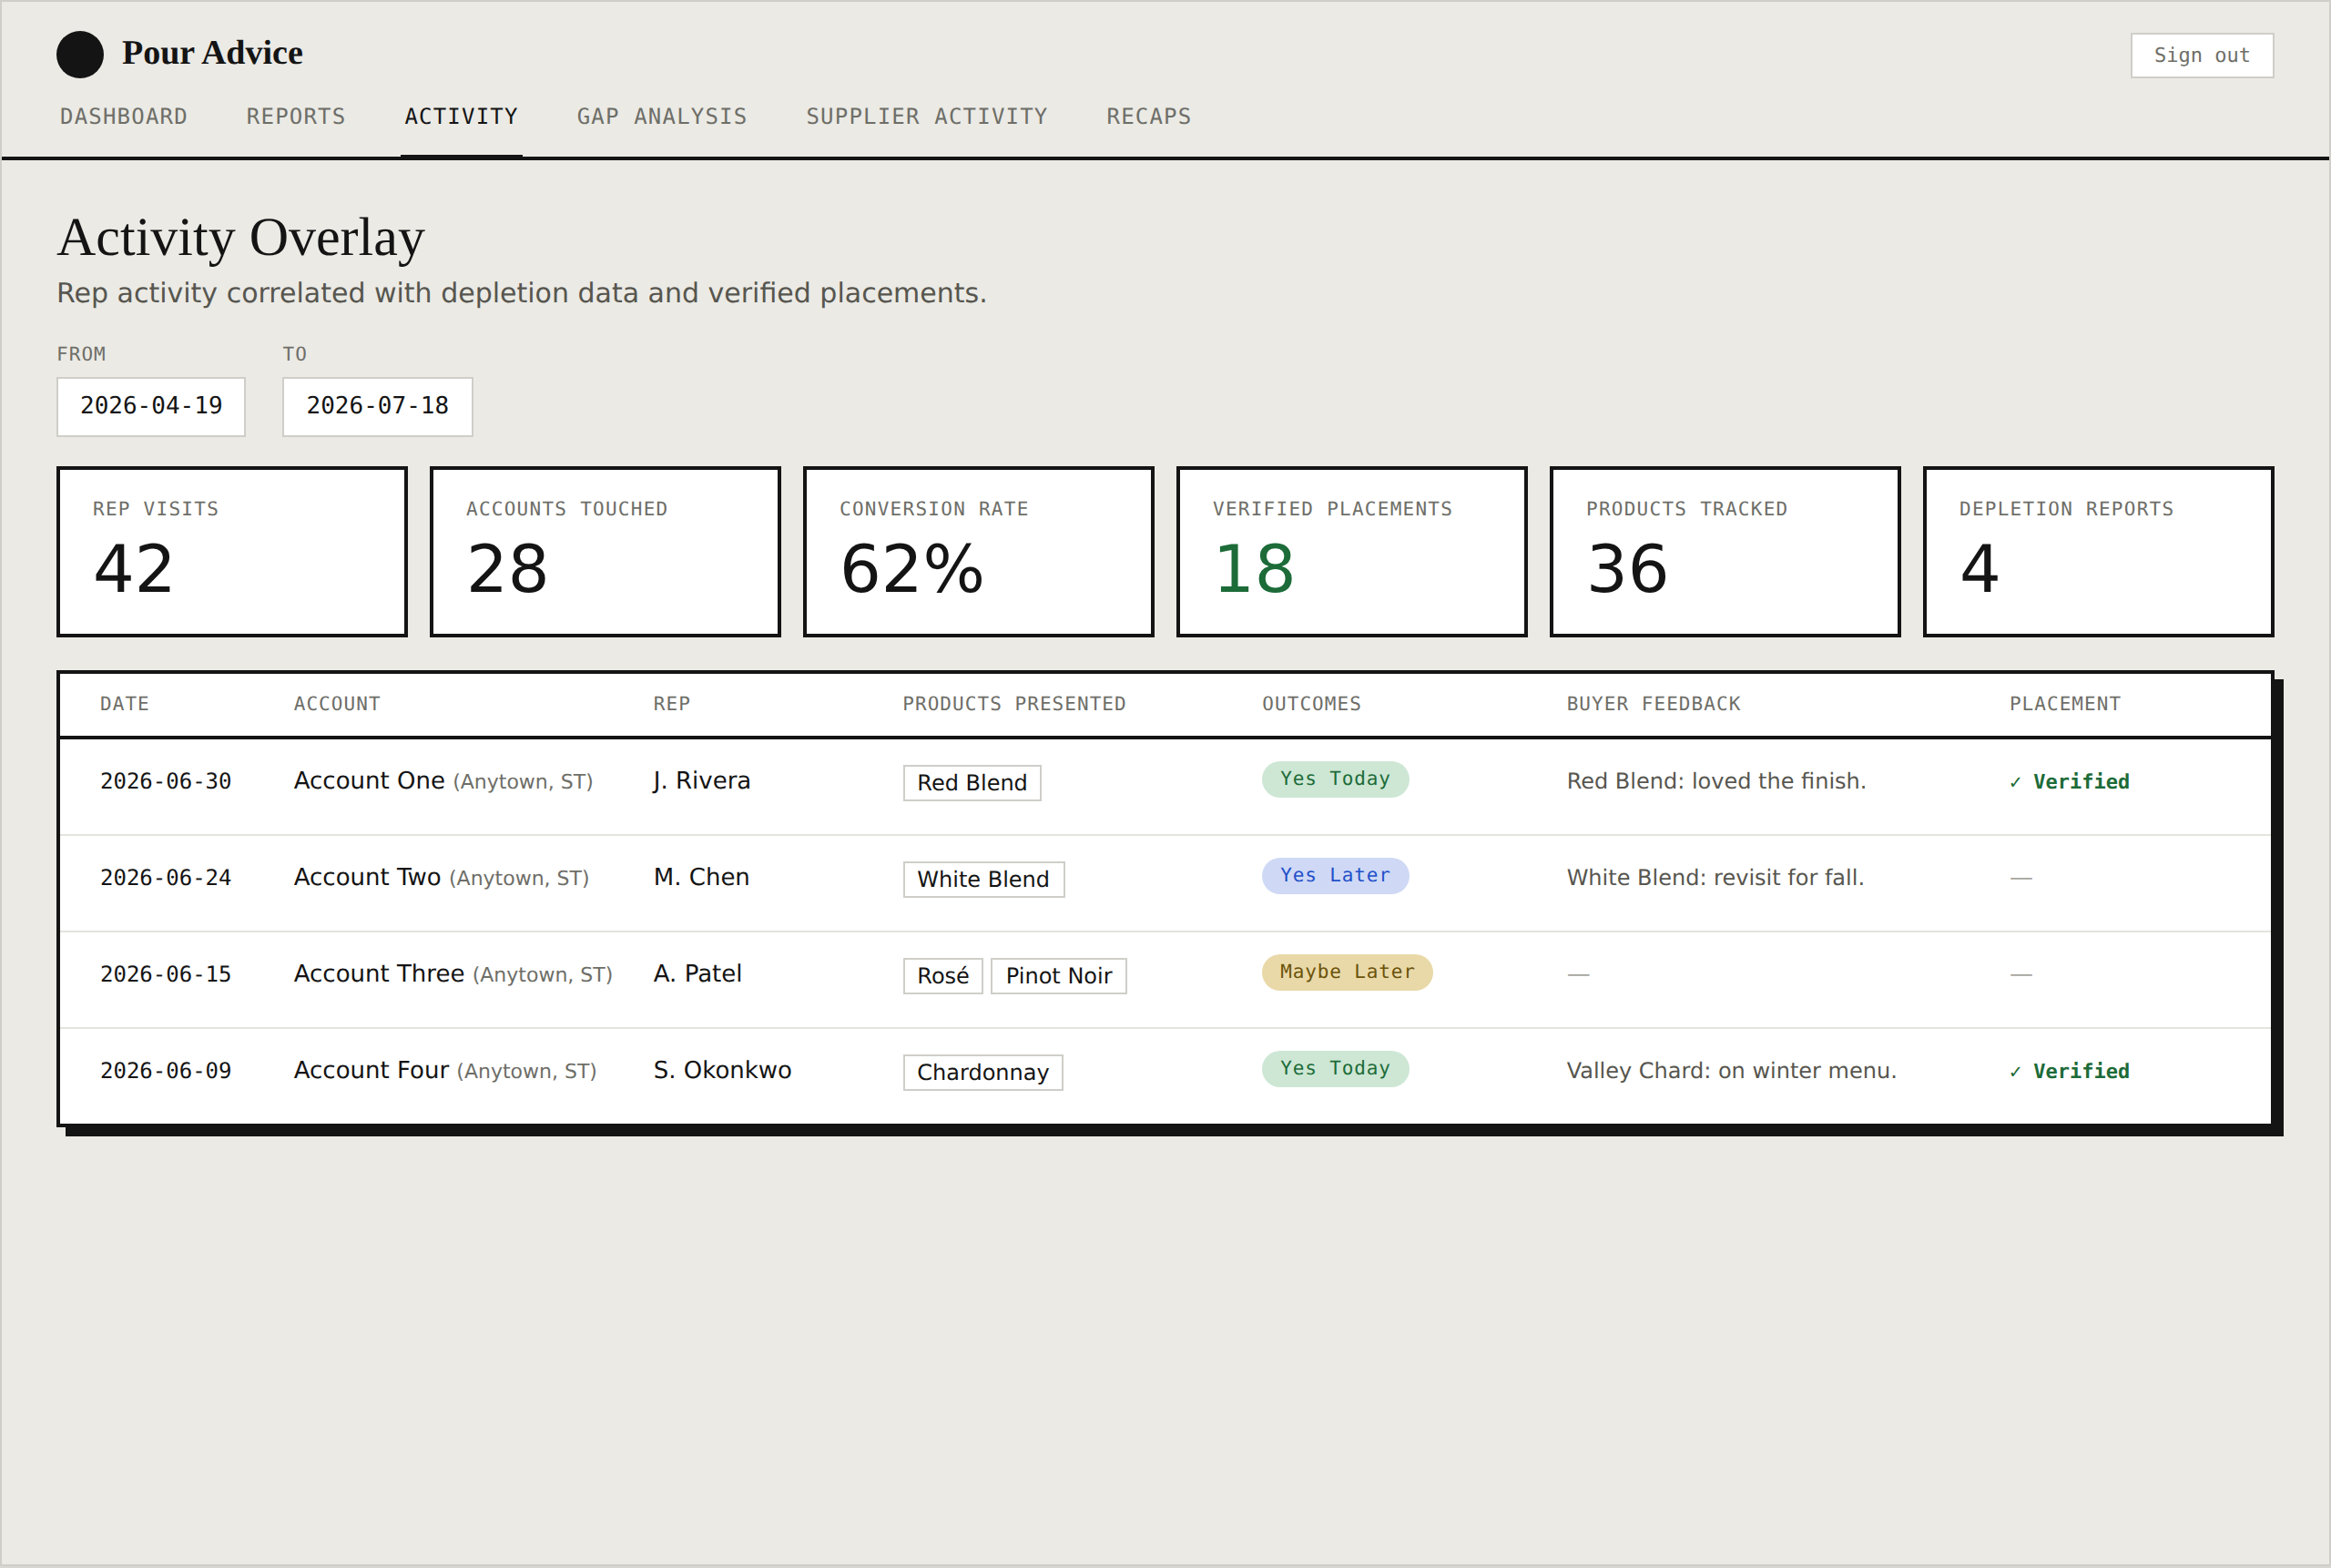The height and width of the screenshot is (1568, 2331).
Task: Click feedback 'White Blend: revisit for fall.'
Action: point(1715,878)
